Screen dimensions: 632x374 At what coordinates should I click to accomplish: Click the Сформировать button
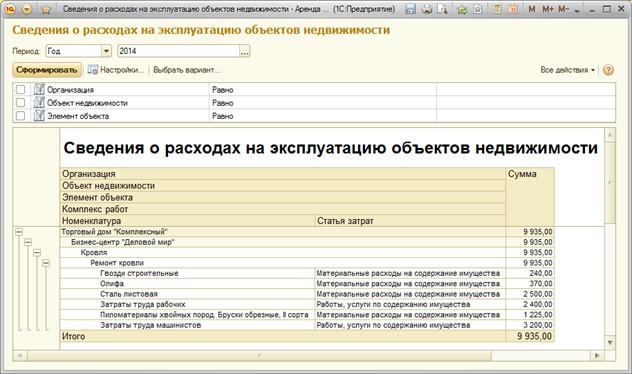(x=47, y=70)
